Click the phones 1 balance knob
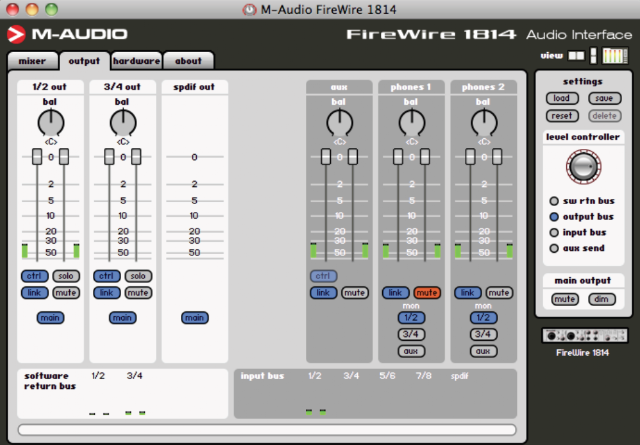This screenshot has width=640, height=445. coord(411,122)
